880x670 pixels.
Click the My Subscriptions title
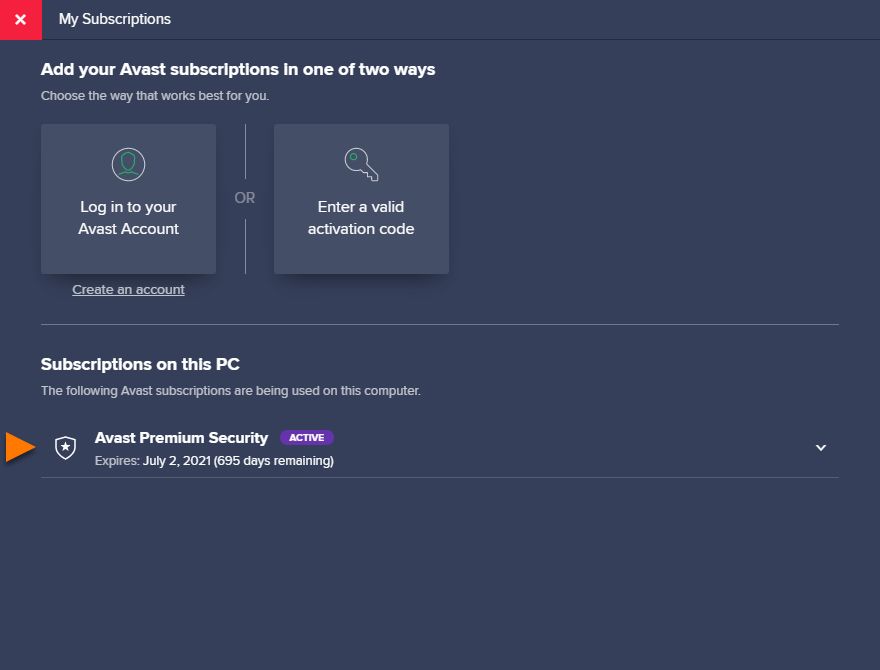115,19
